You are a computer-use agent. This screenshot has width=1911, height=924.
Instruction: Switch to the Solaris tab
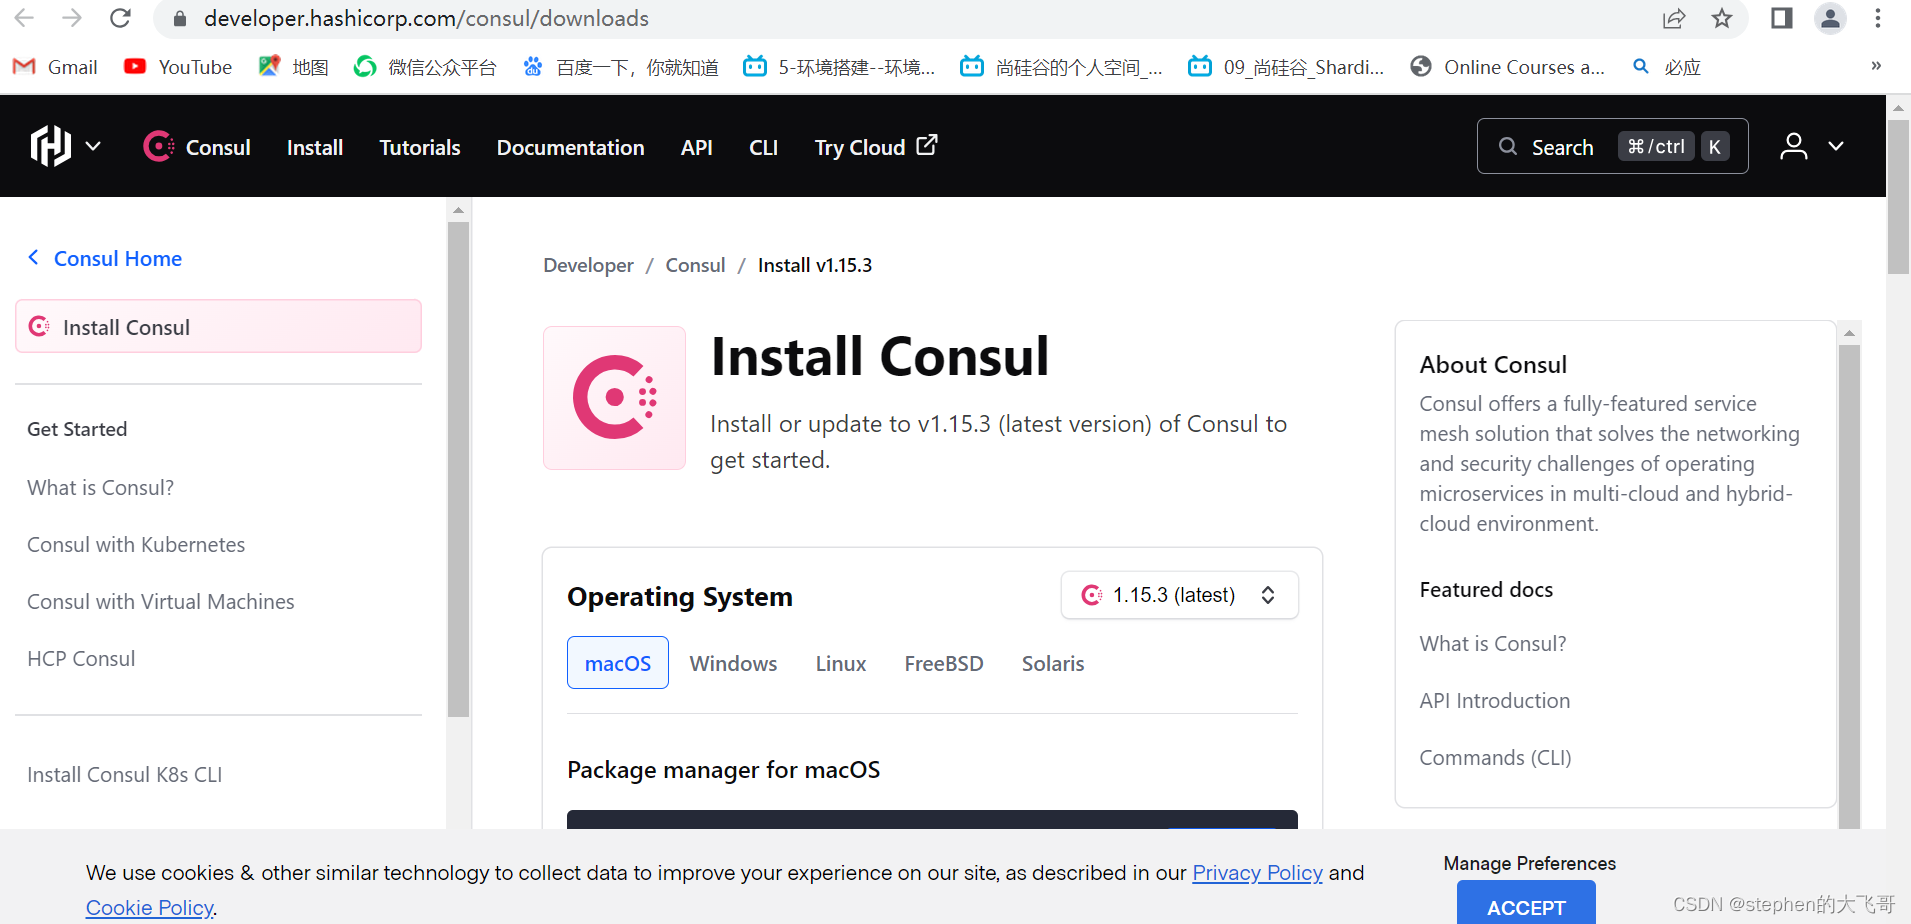[x=1053, y=663]
